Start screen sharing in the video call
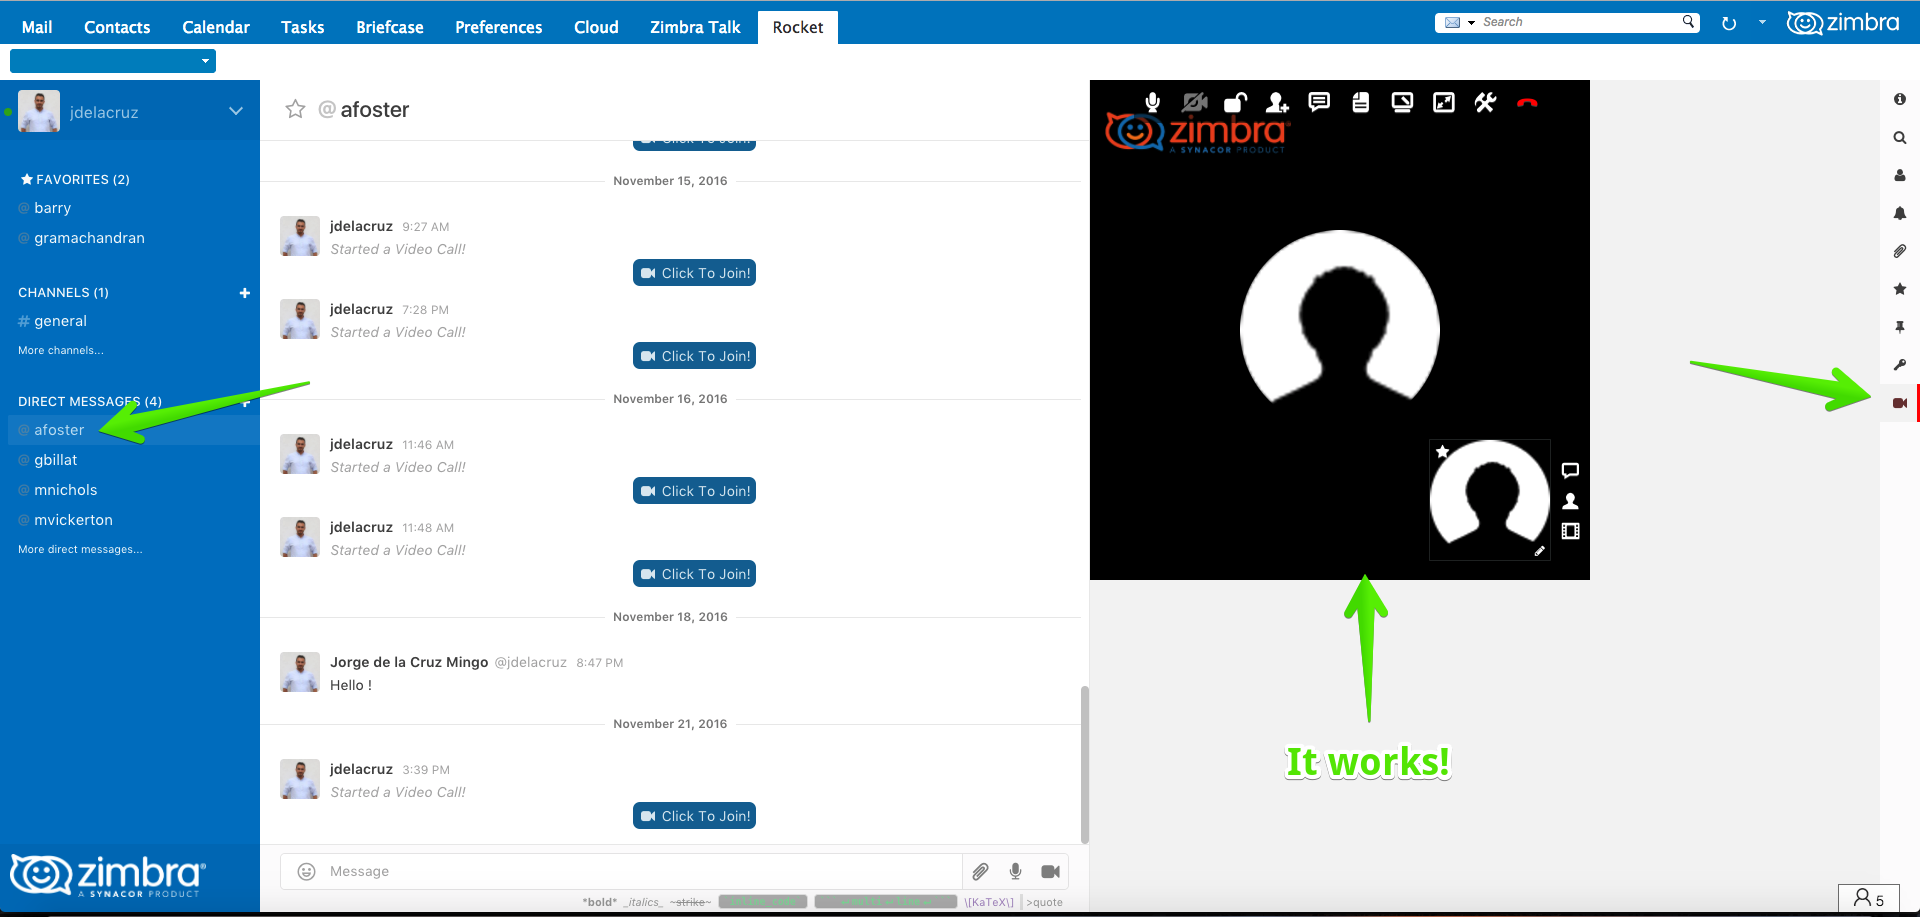Screen dimensions: 1920x917 1402,102
